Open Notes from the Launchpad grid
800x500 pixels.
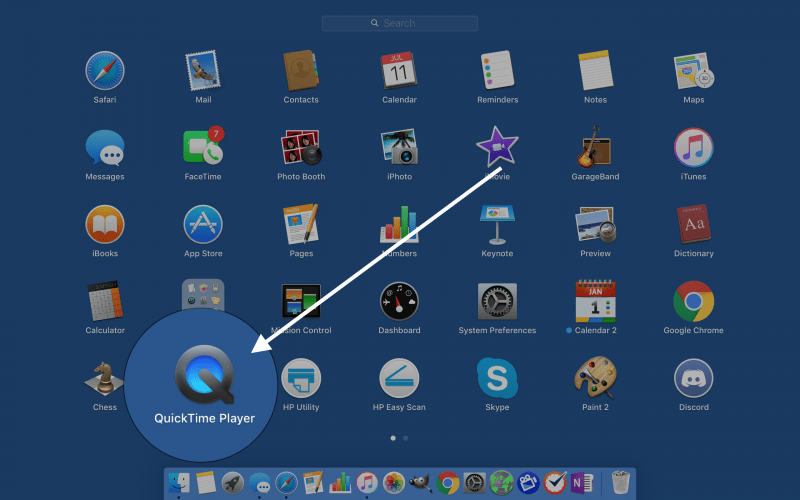tap(595, 70)
